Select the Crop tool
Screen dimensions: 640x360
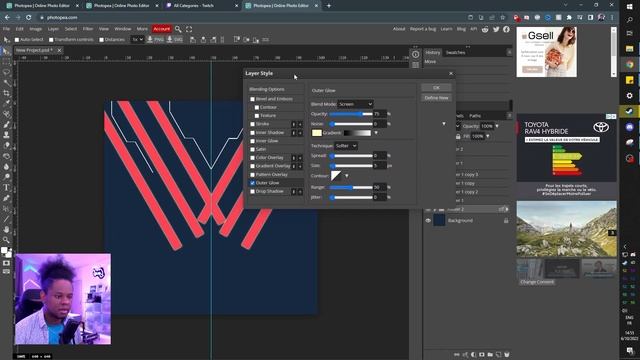coord(6,93)
